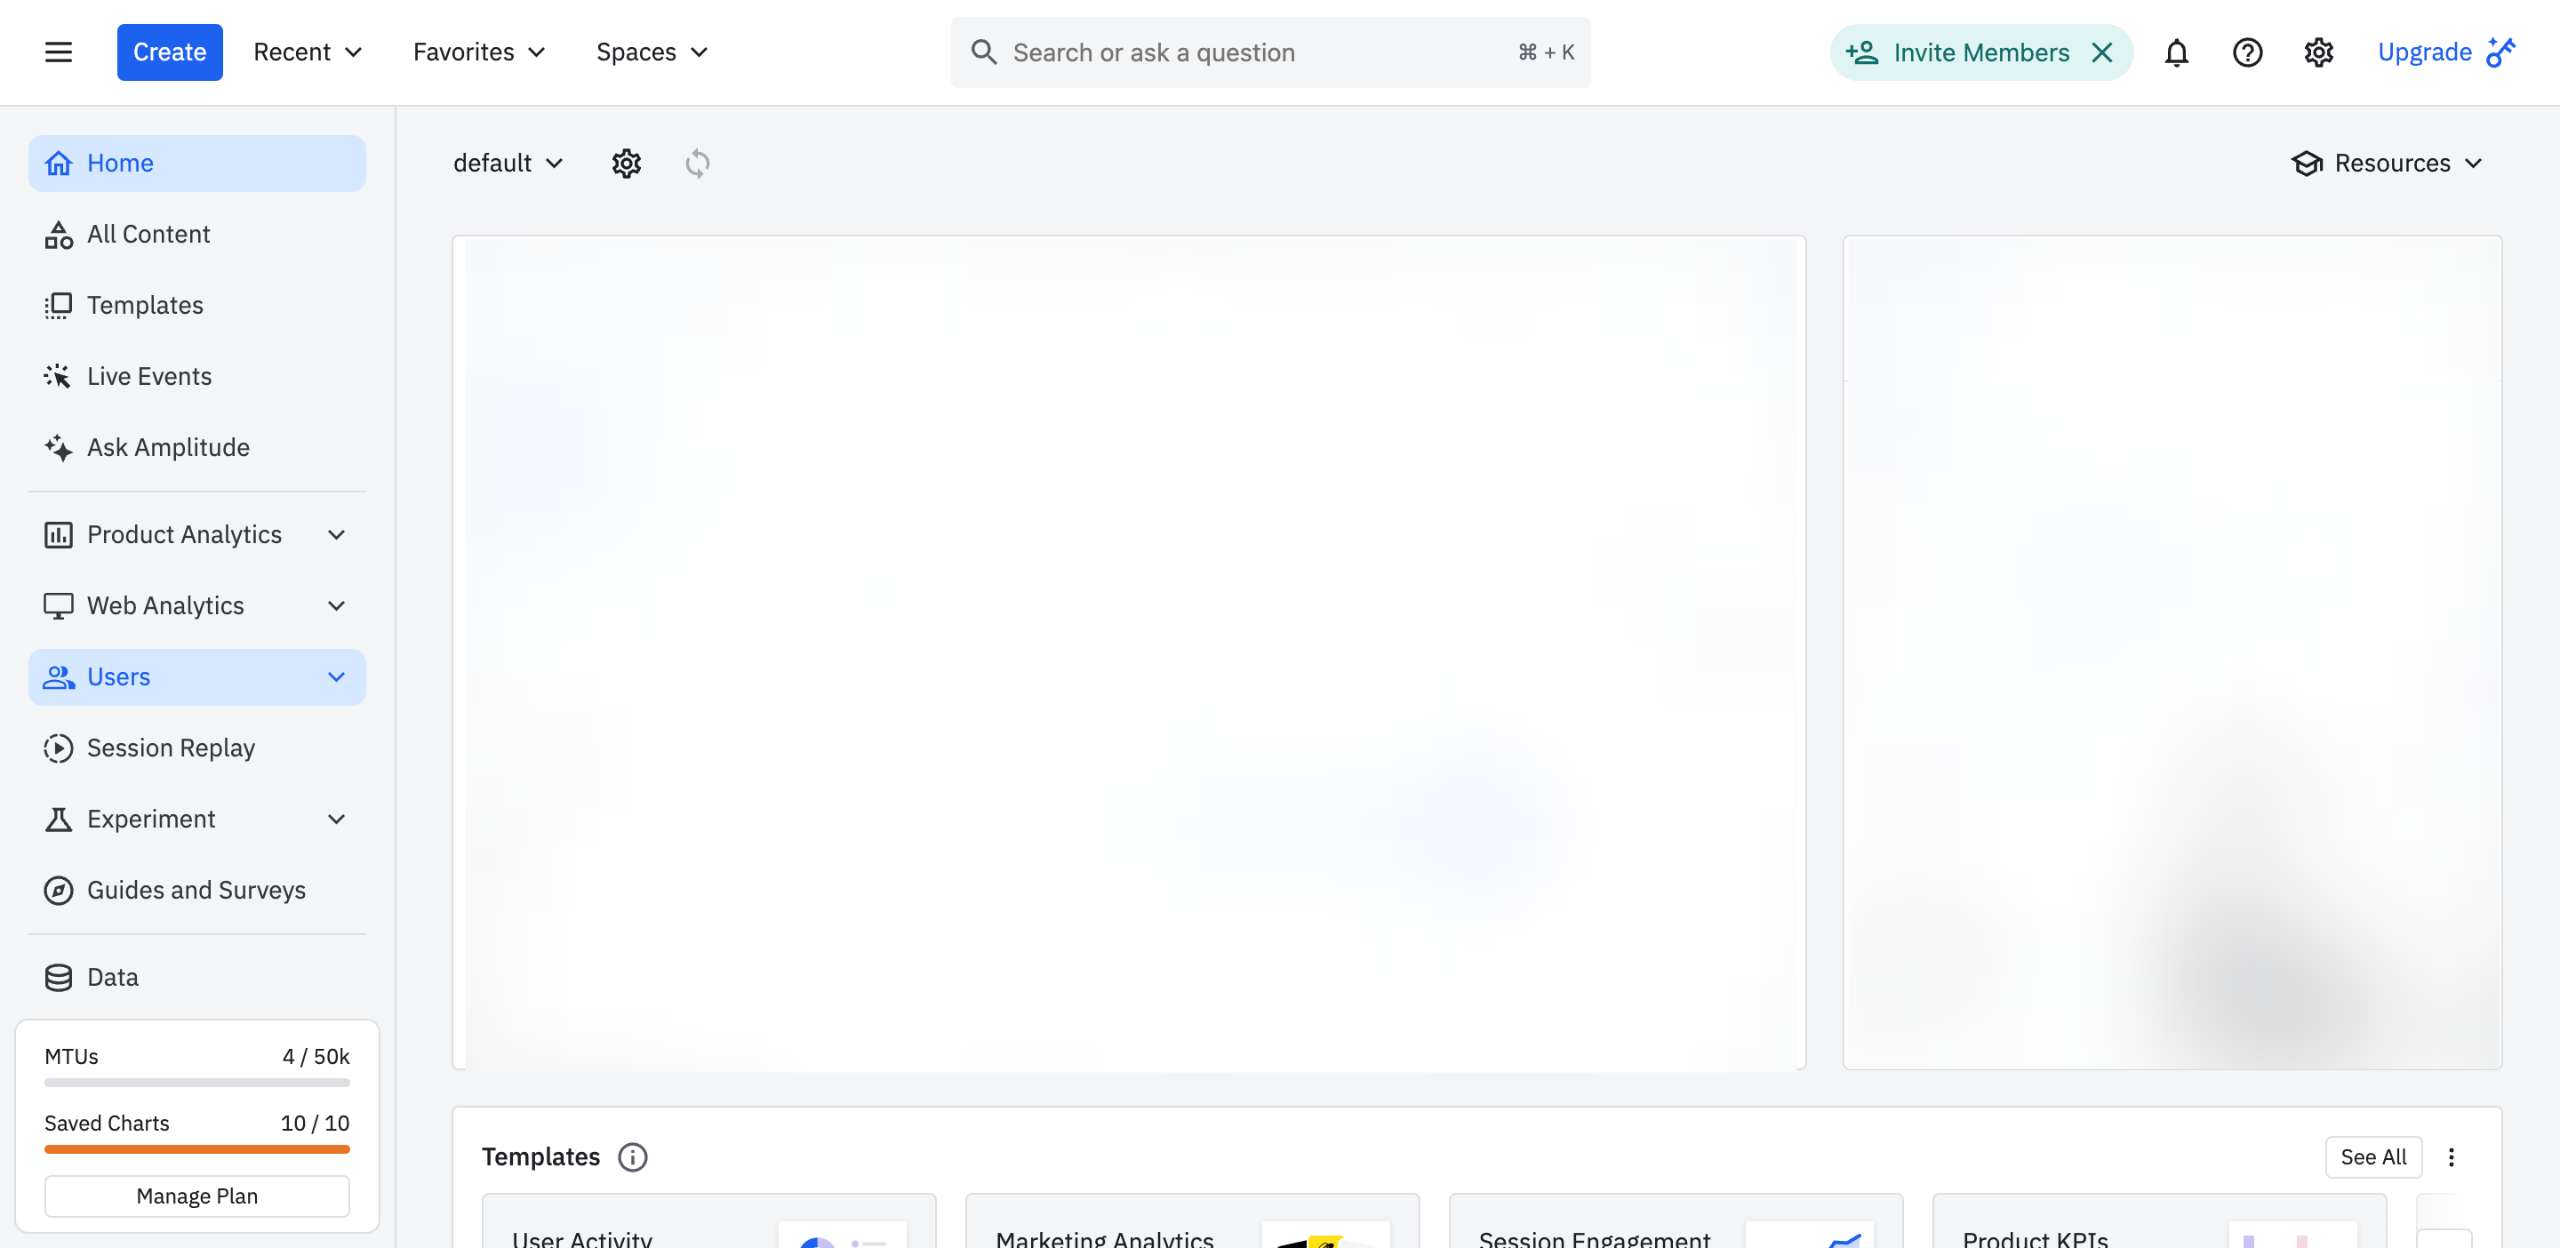Open the Recent menu

point(307,52)
